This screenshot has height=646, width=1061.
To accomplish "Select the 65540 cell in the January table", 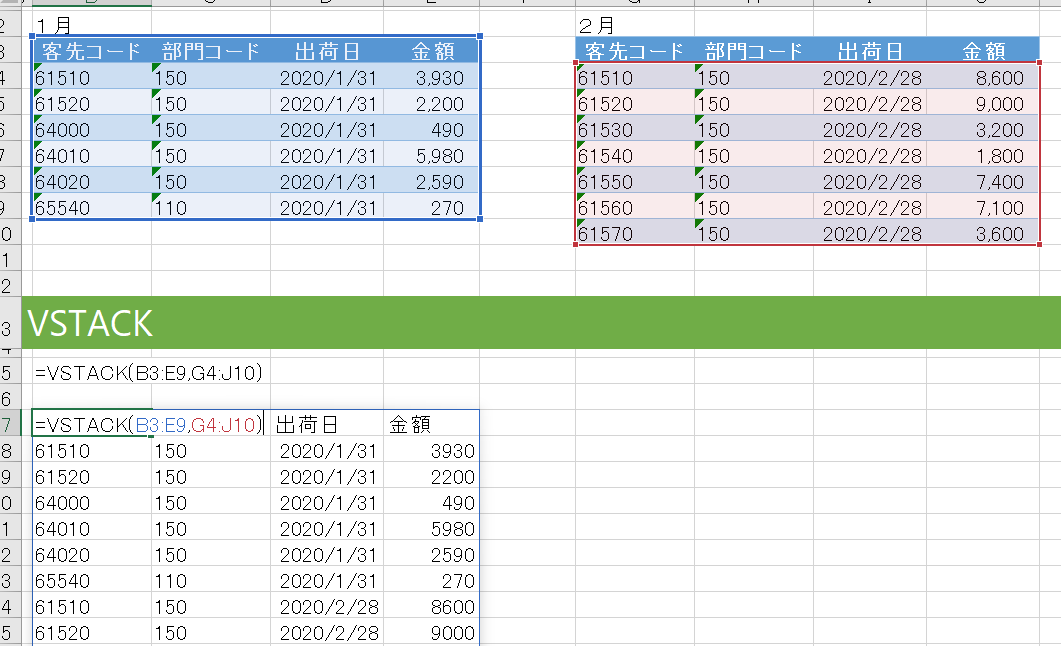I will (61, 208).
